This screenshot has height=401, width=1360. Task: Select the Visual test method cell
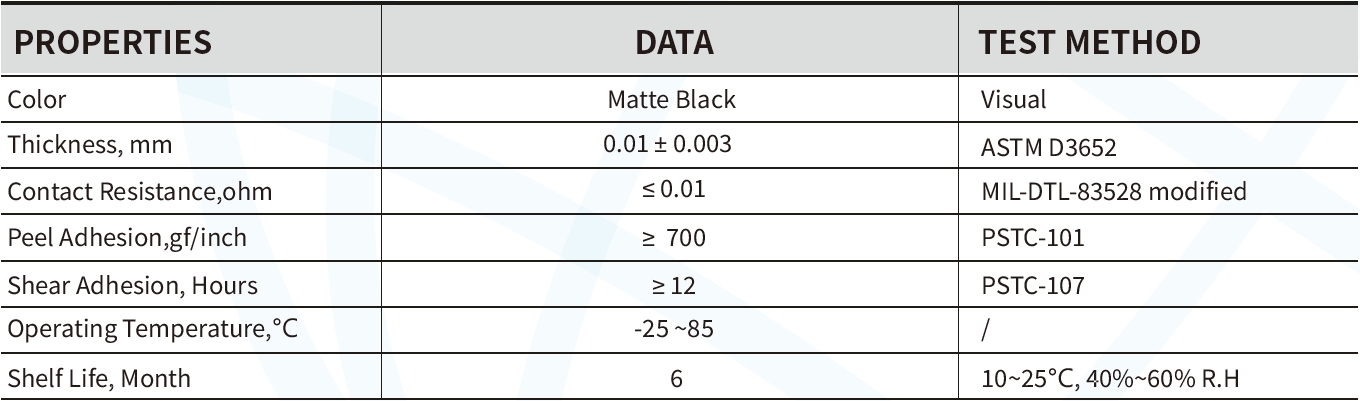pos(1014,99)
